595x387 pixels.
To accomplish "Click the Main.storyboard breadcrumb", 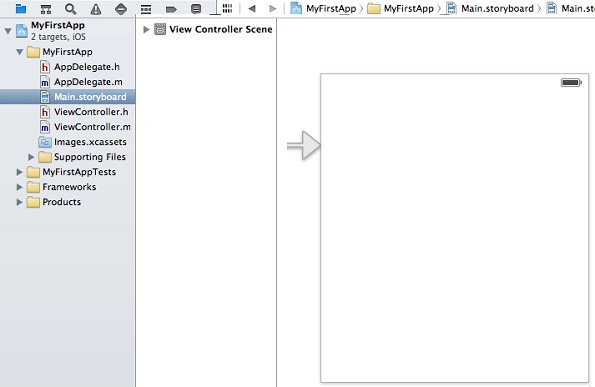I will [490, 8].
